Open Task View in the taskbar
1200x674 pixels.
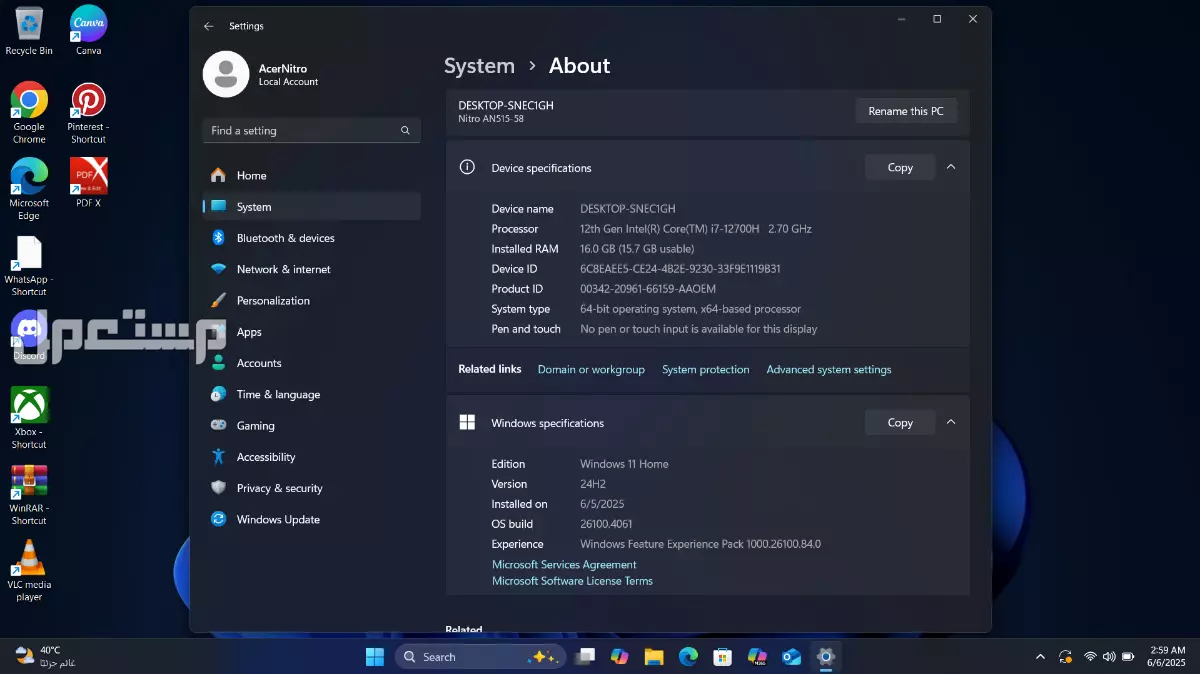point(586,657)
